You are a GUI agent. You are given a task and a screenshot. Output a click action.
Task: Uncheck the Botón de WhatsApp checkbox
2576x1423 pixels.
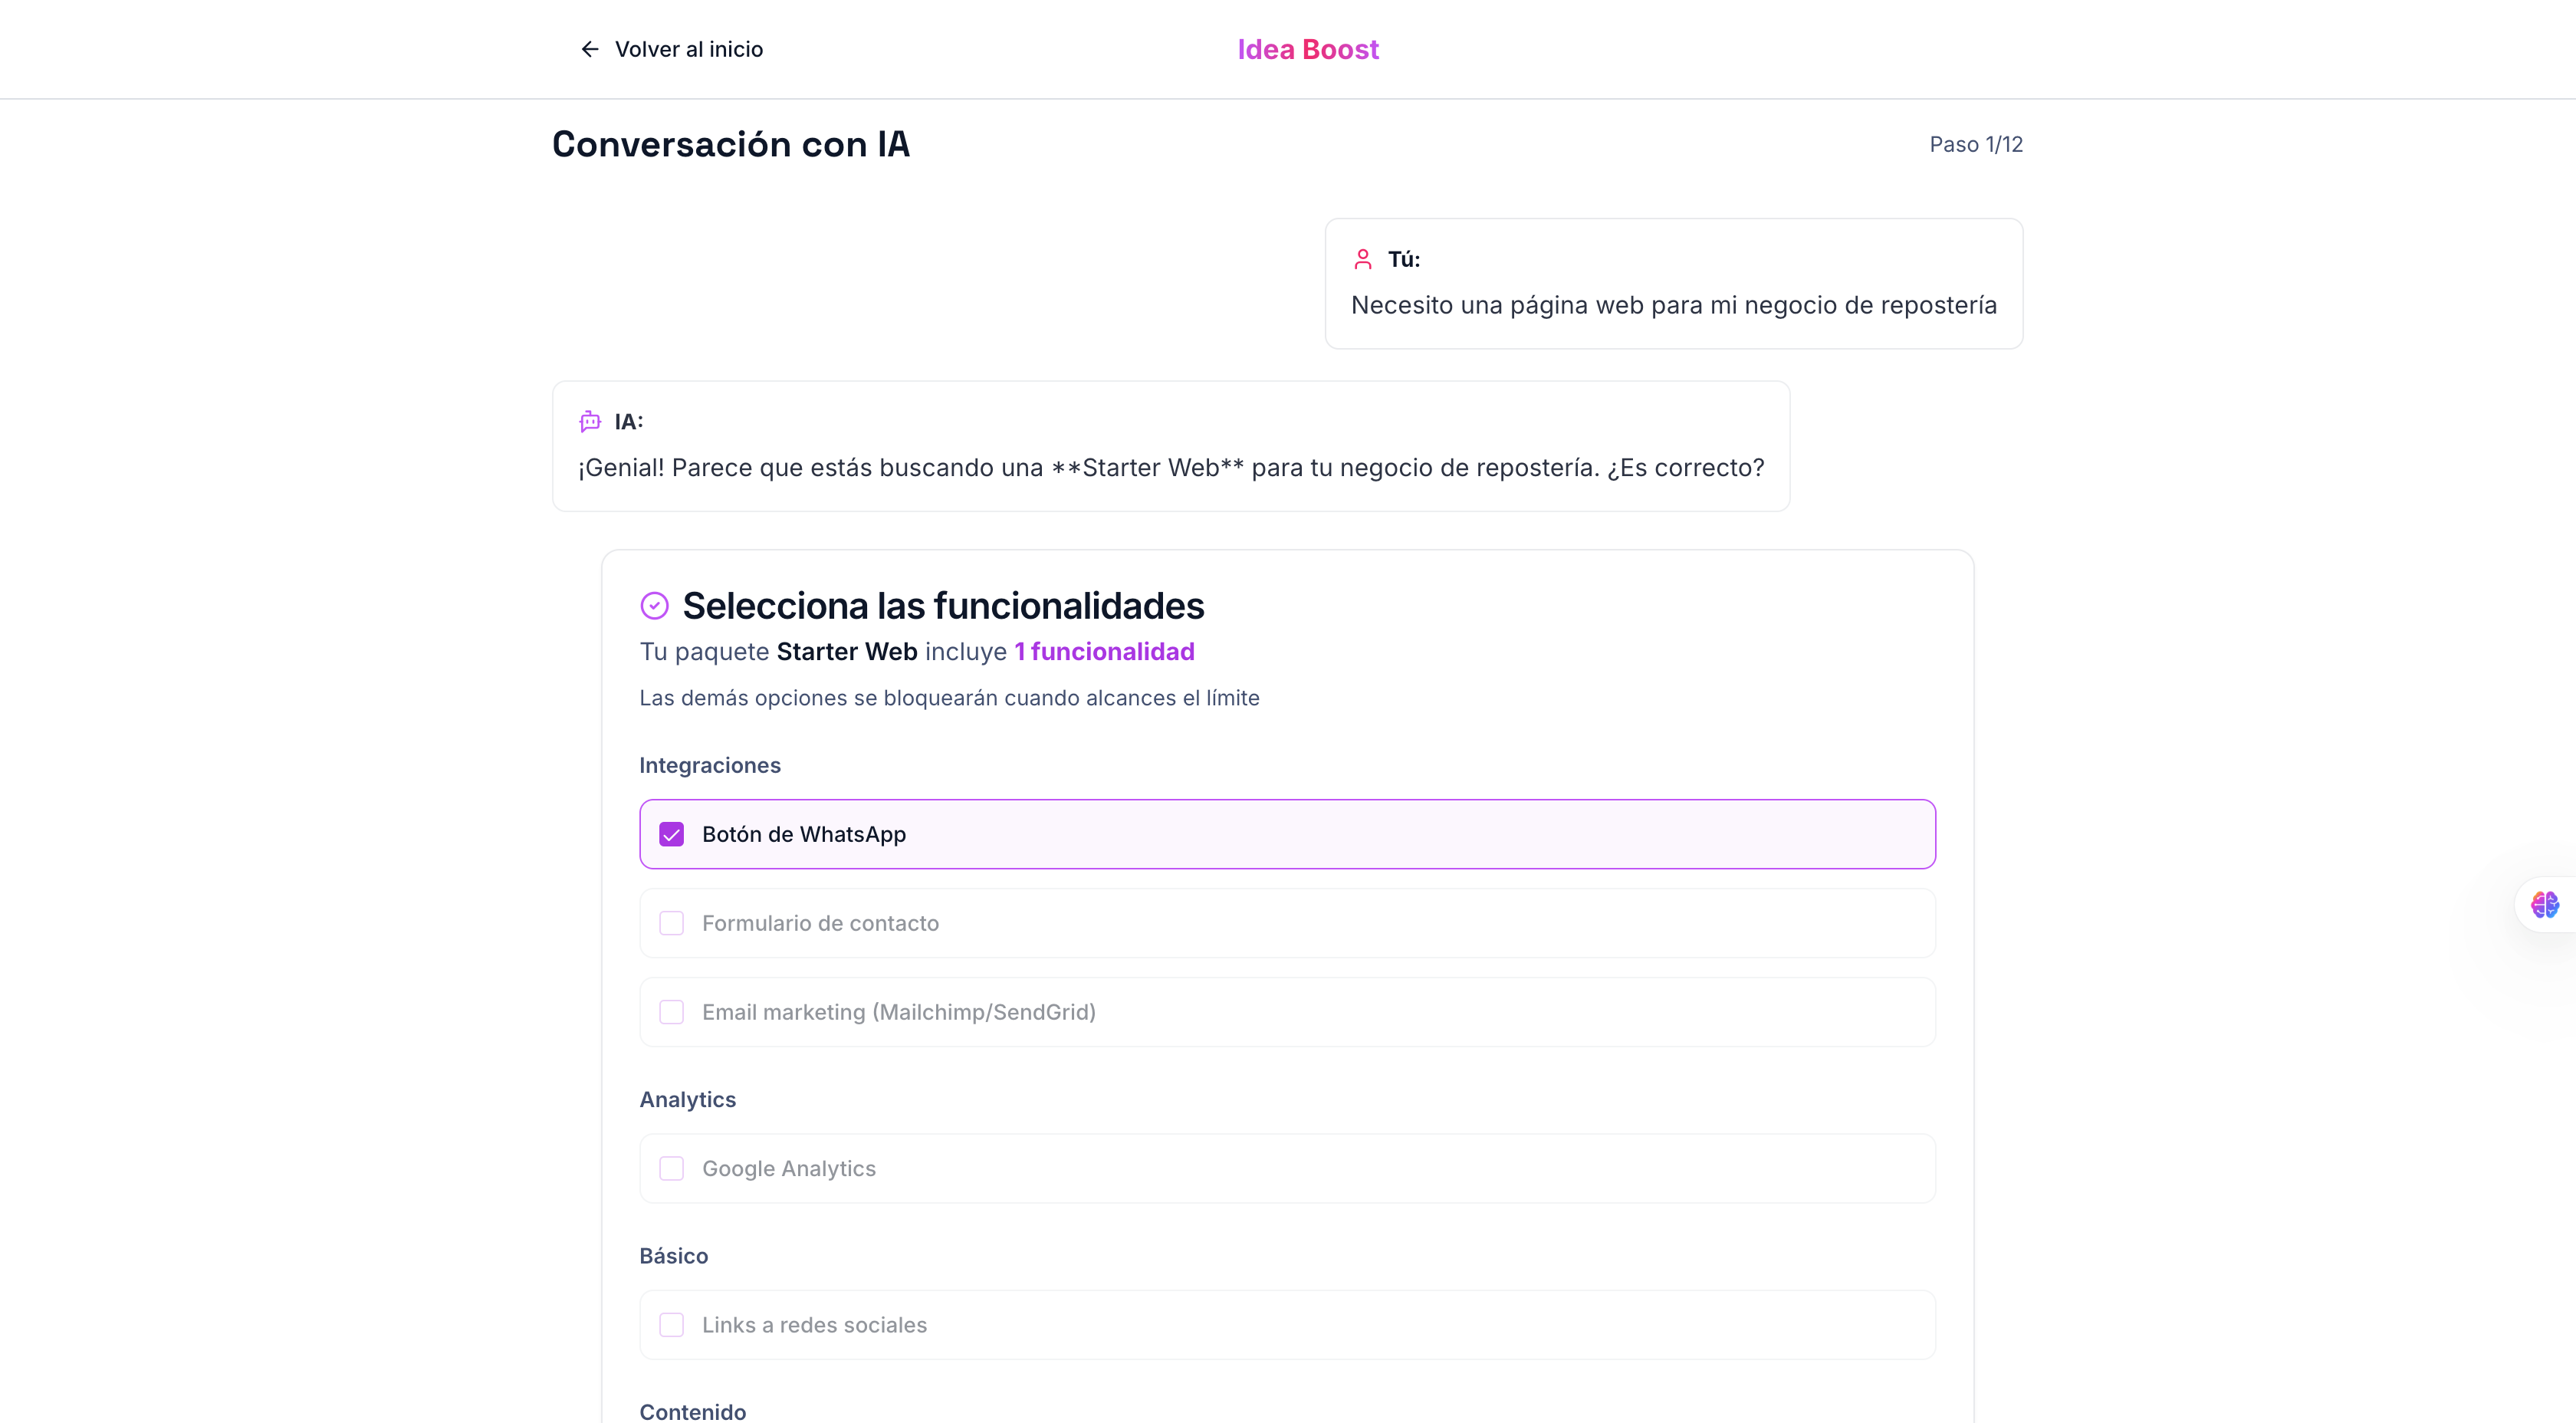(671, 834)
